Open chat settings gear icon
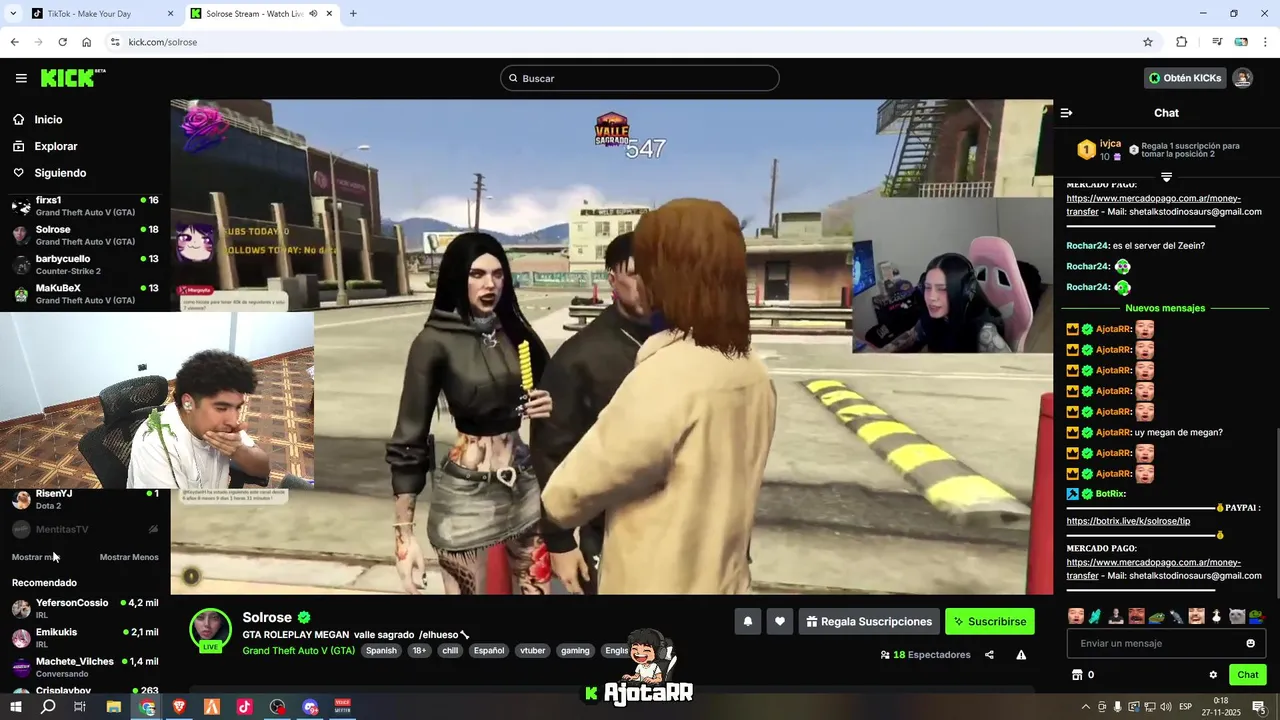This screenshot has width=1280, height=720. [1213, 675]
